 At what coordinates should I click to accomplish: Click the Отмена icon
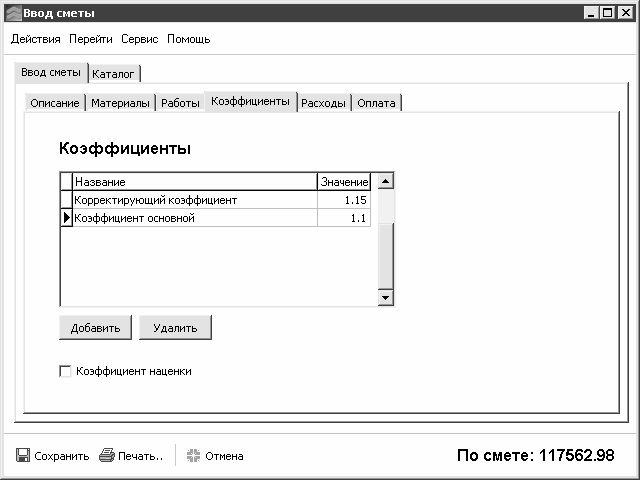click(193, 455)
